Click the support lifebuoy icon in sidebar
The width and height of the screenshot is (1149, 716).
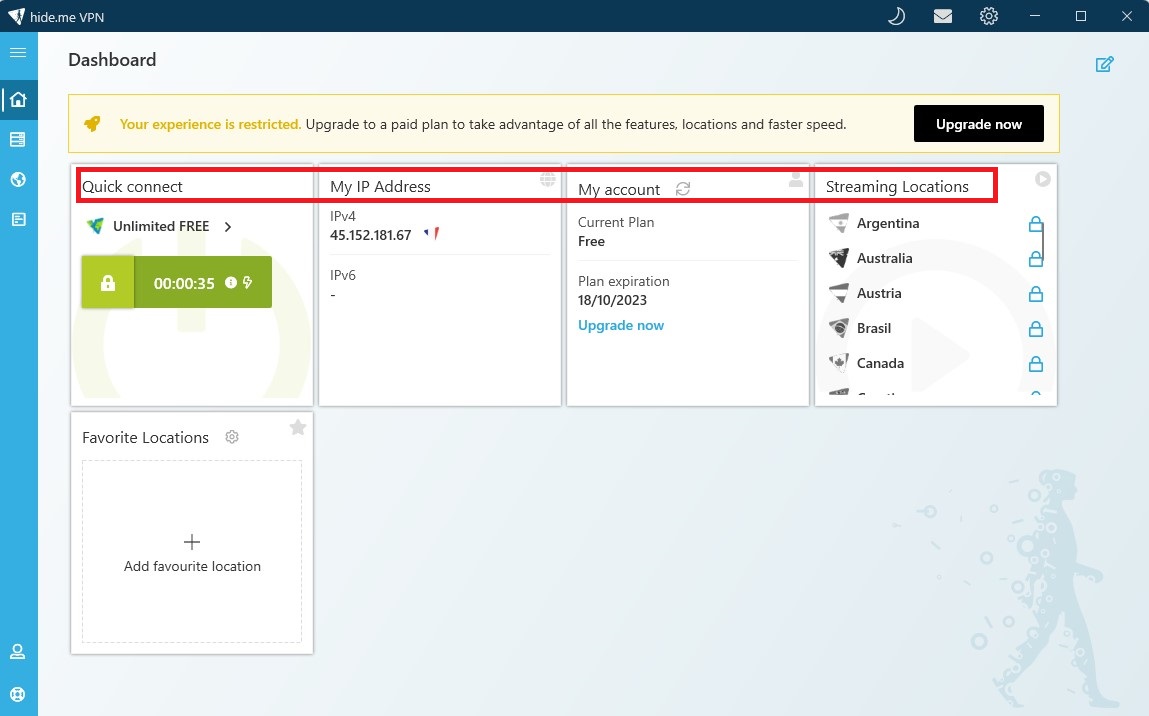point(18,694)
